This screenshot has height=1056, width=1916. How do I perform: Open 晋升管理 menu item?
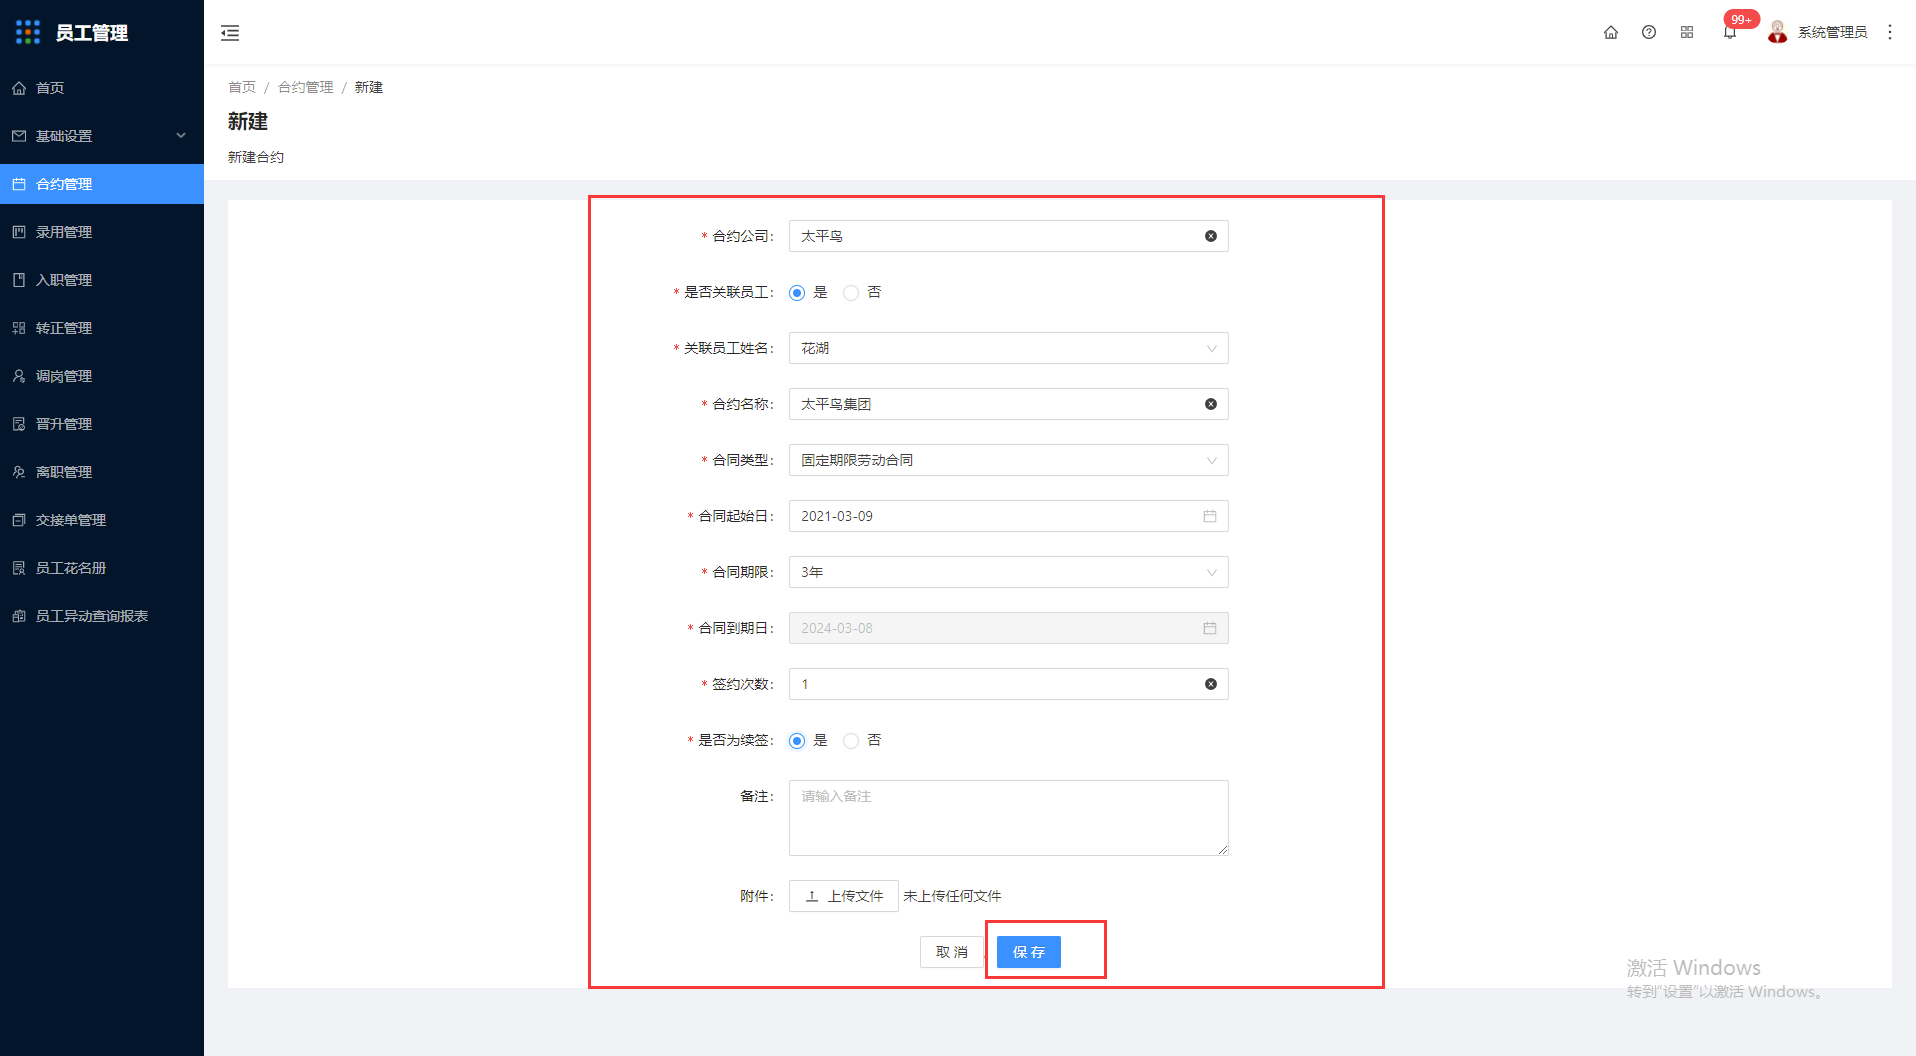102,424
